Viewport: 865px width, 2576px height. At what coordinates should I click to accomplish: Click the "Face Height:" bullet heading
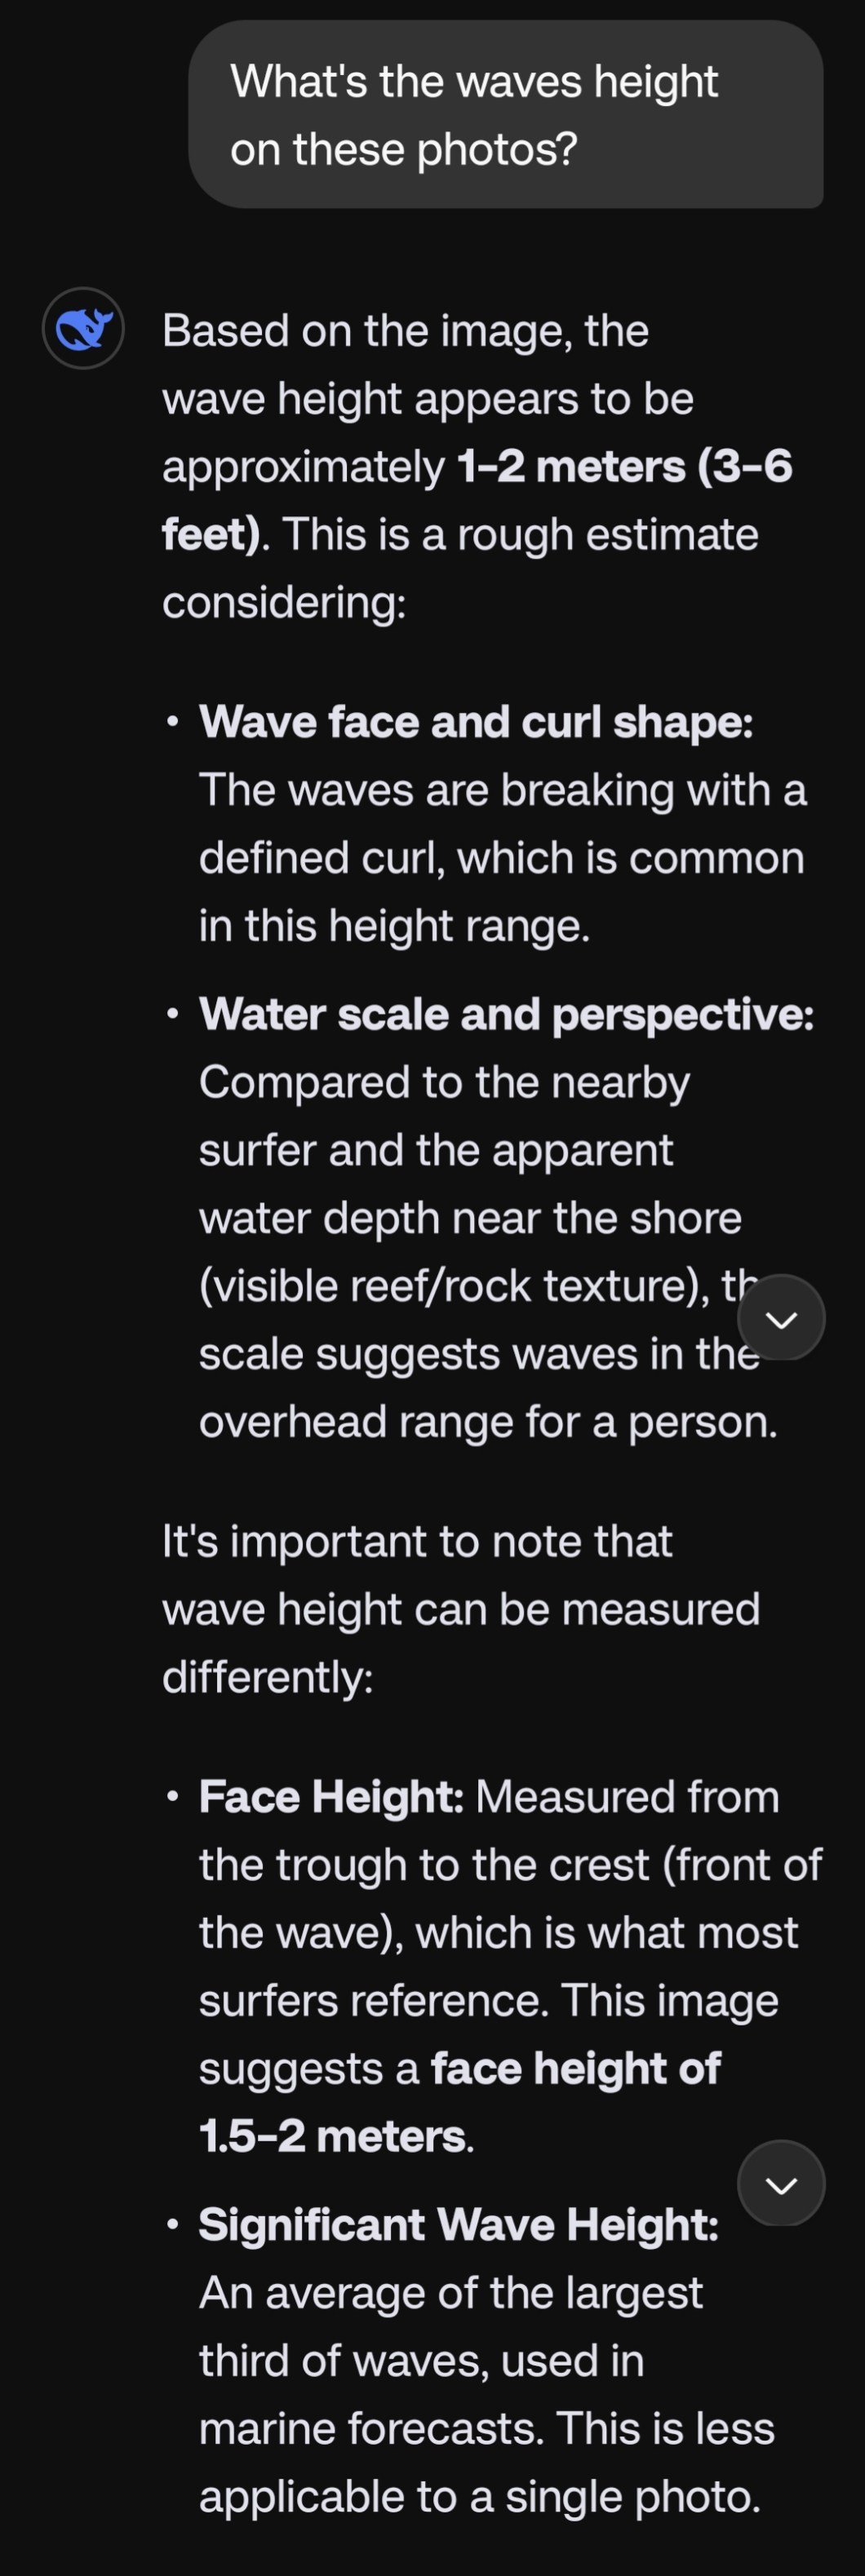(331, 1796)
